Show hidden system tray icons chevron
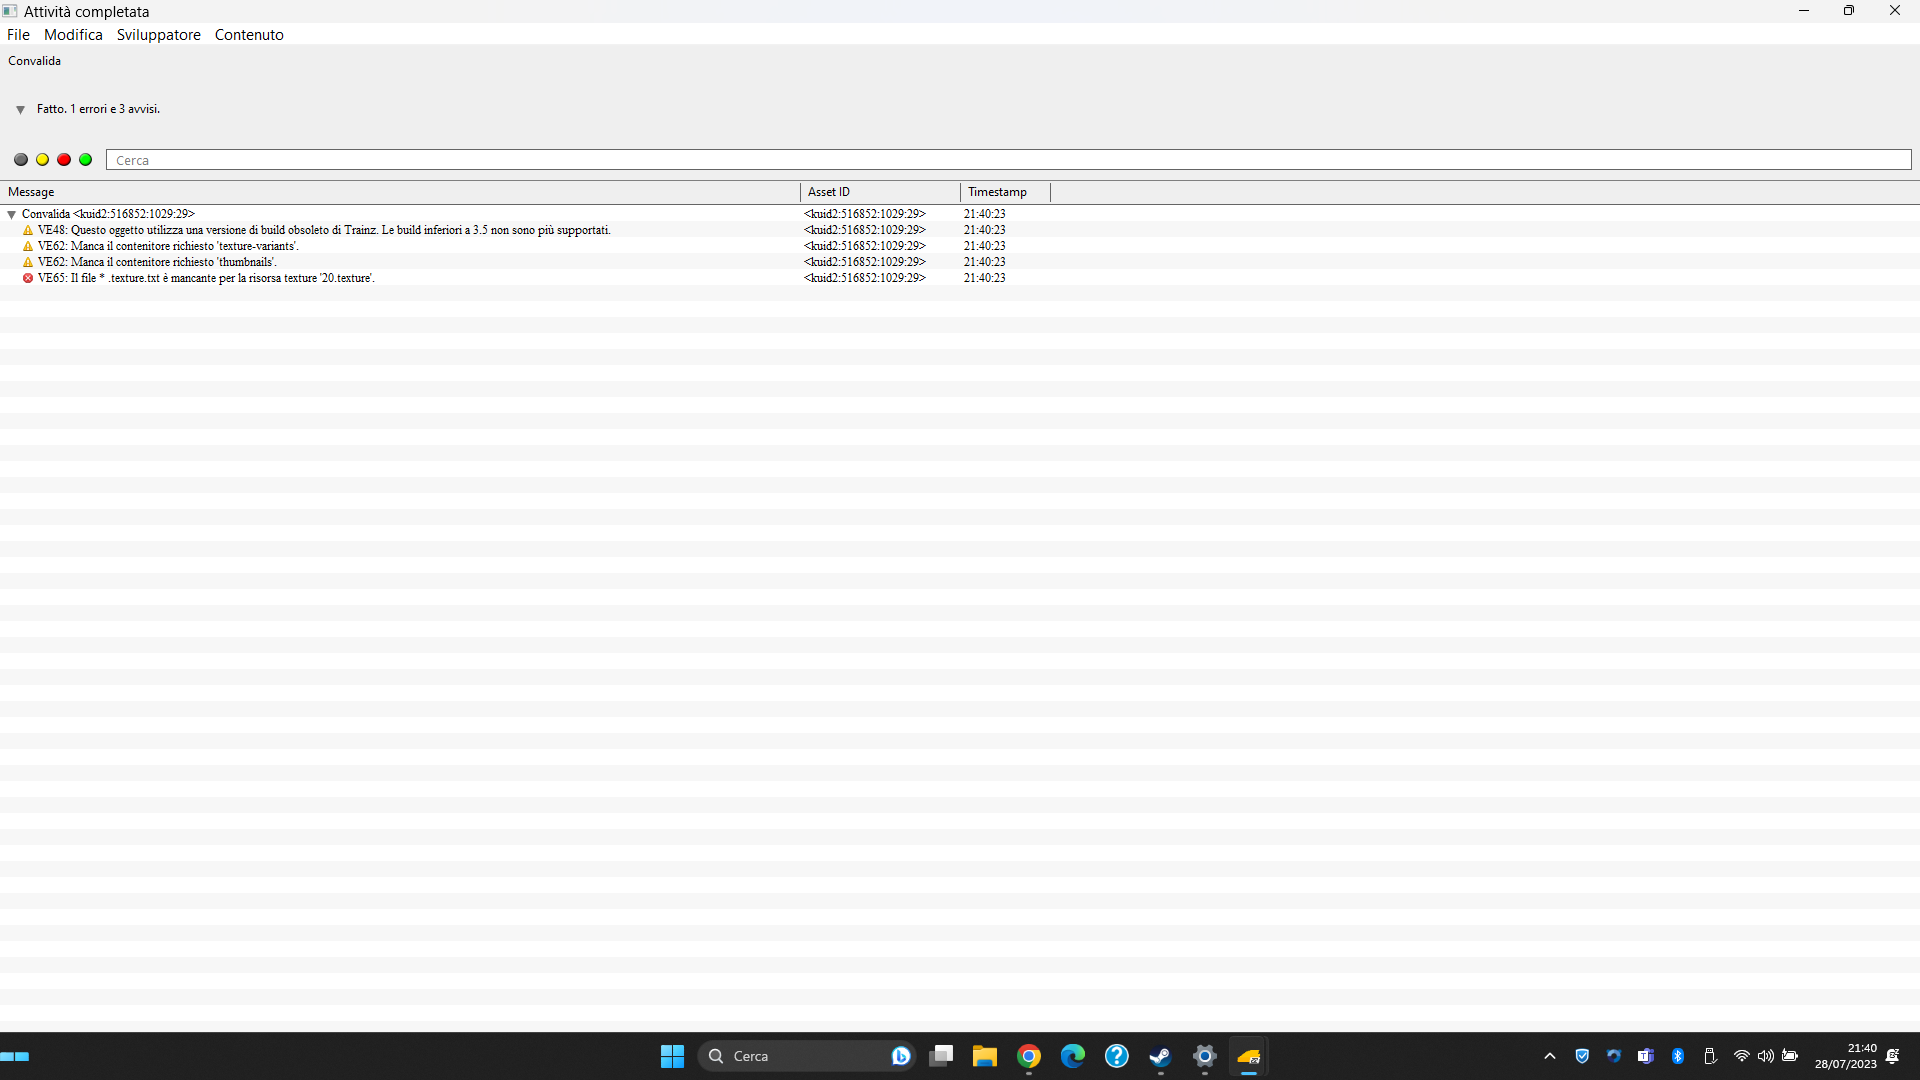 coord(1550,1056)
